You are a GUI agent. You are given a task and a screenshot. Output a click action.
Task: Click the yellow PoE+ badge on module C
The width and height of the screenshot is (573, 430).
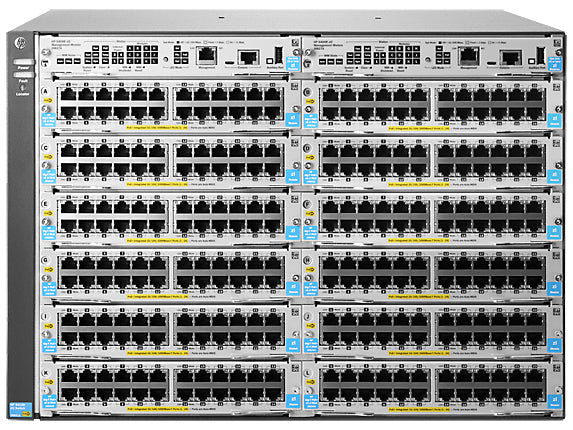[x=48, y=157]
